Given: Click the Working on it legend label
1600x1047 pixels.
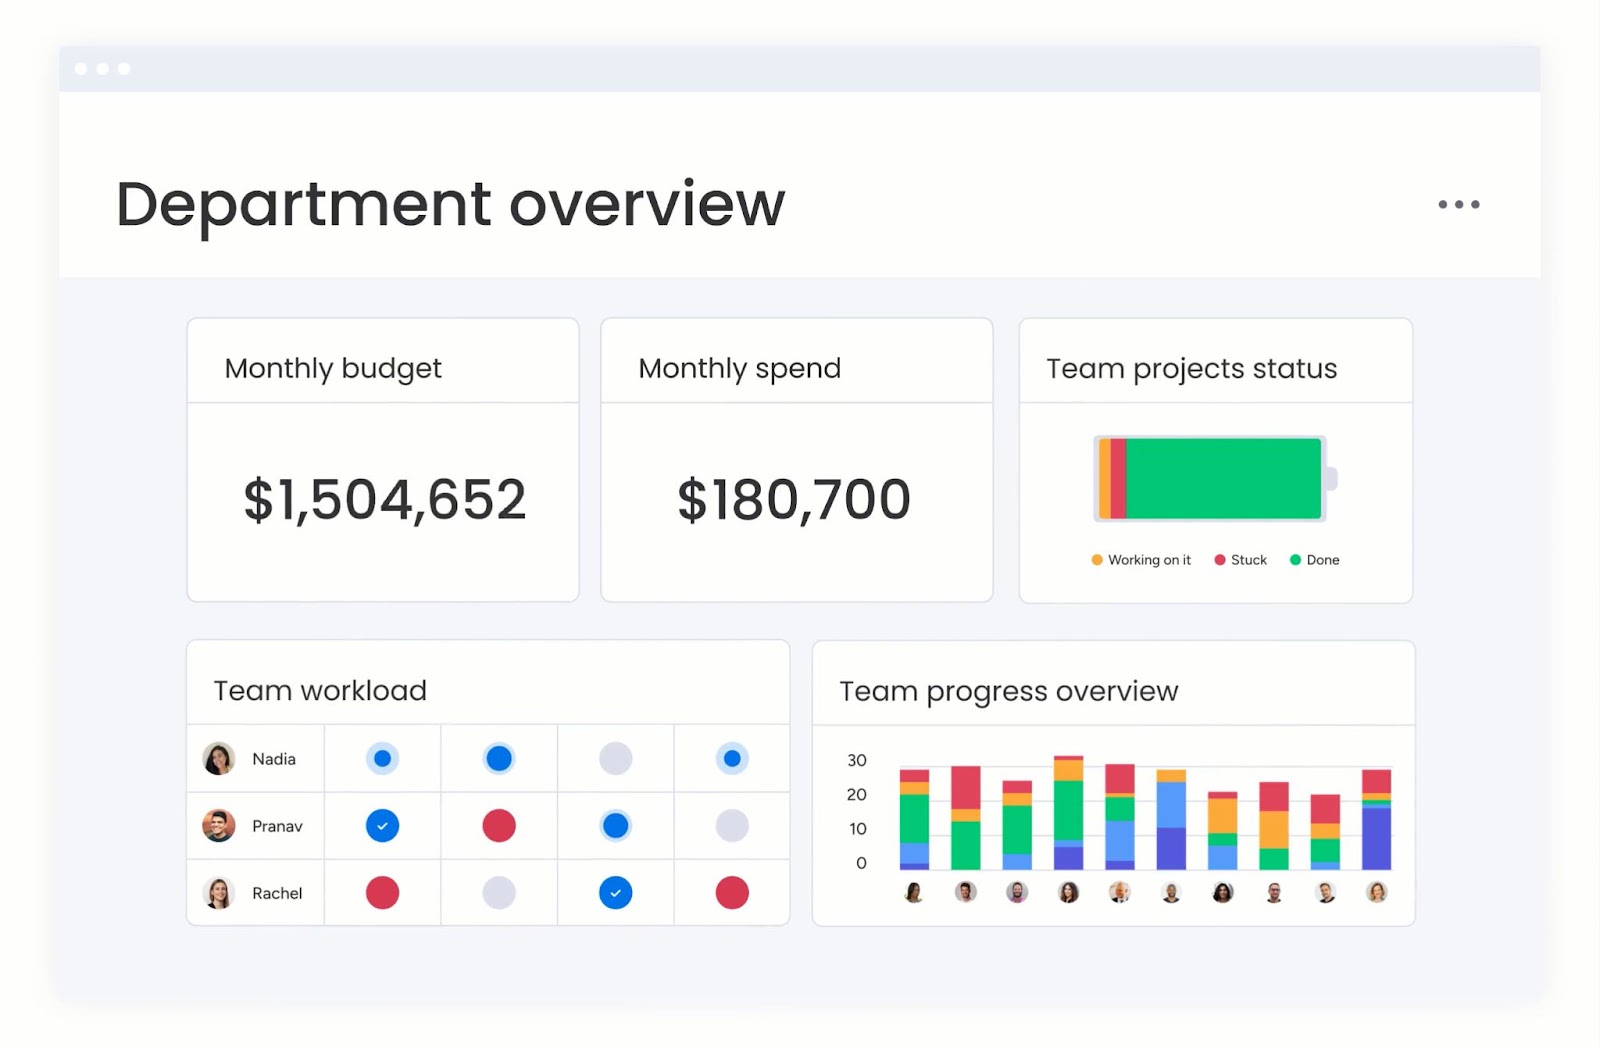Looking at the screenshot, I should click(1150, 560).
